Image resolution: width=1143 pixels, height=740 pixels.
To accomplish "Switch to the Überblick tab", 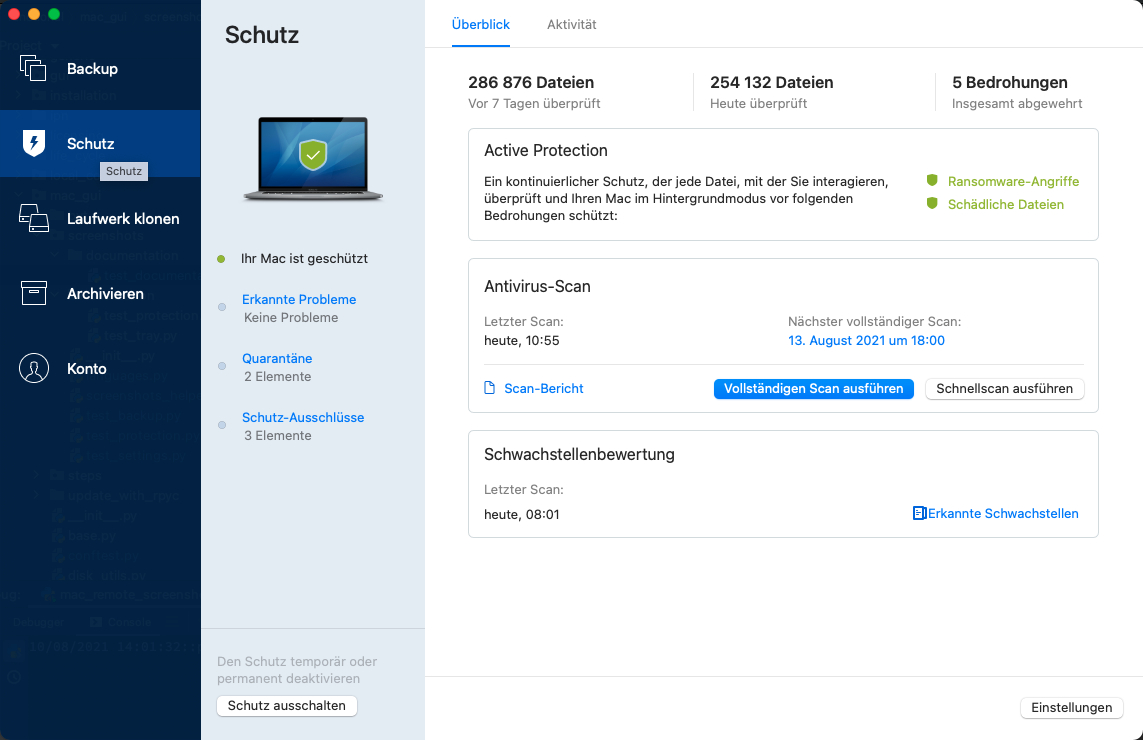I will point(480,24).
